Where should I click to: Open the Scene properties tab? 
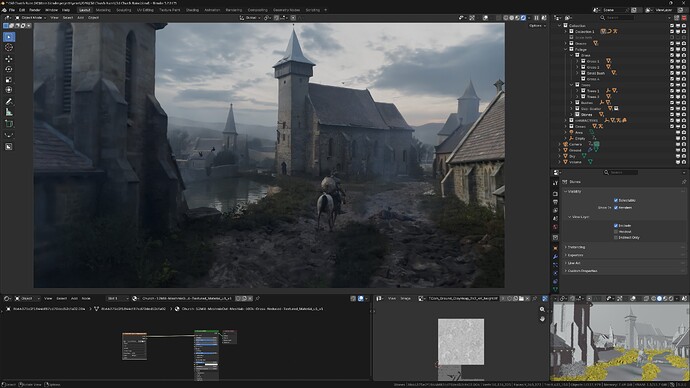click(x=555, y=219)
